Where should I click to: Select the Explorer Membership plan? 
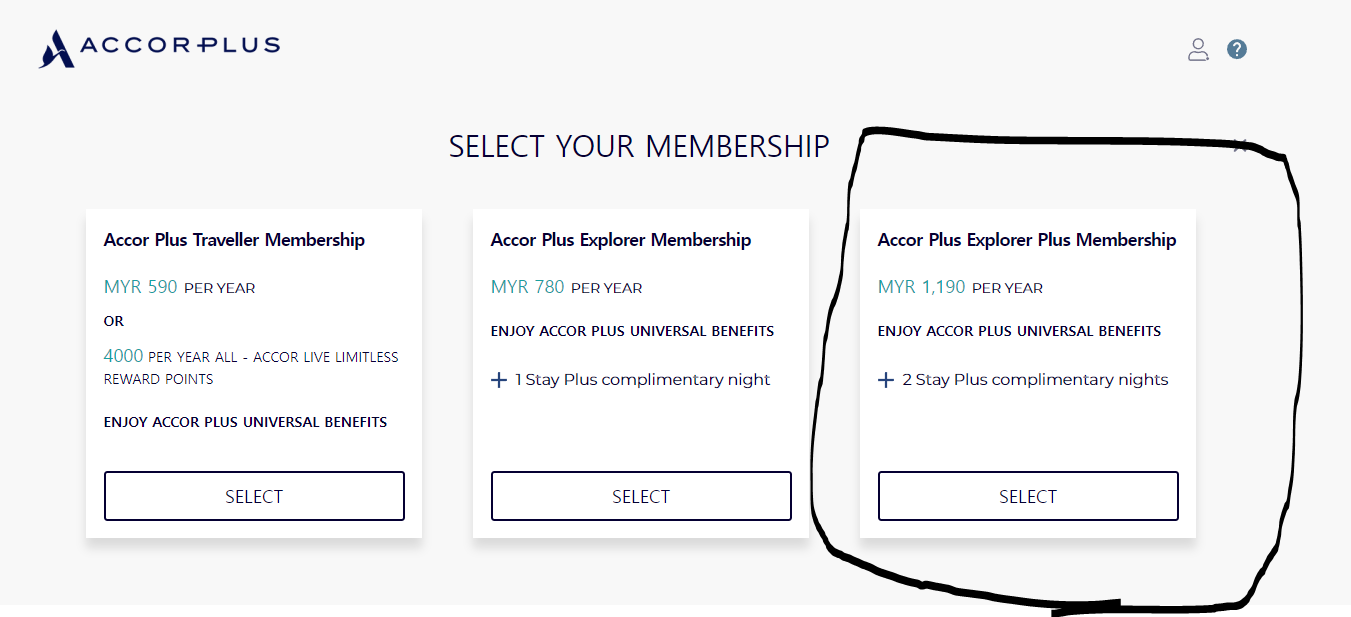pos(641,496)
